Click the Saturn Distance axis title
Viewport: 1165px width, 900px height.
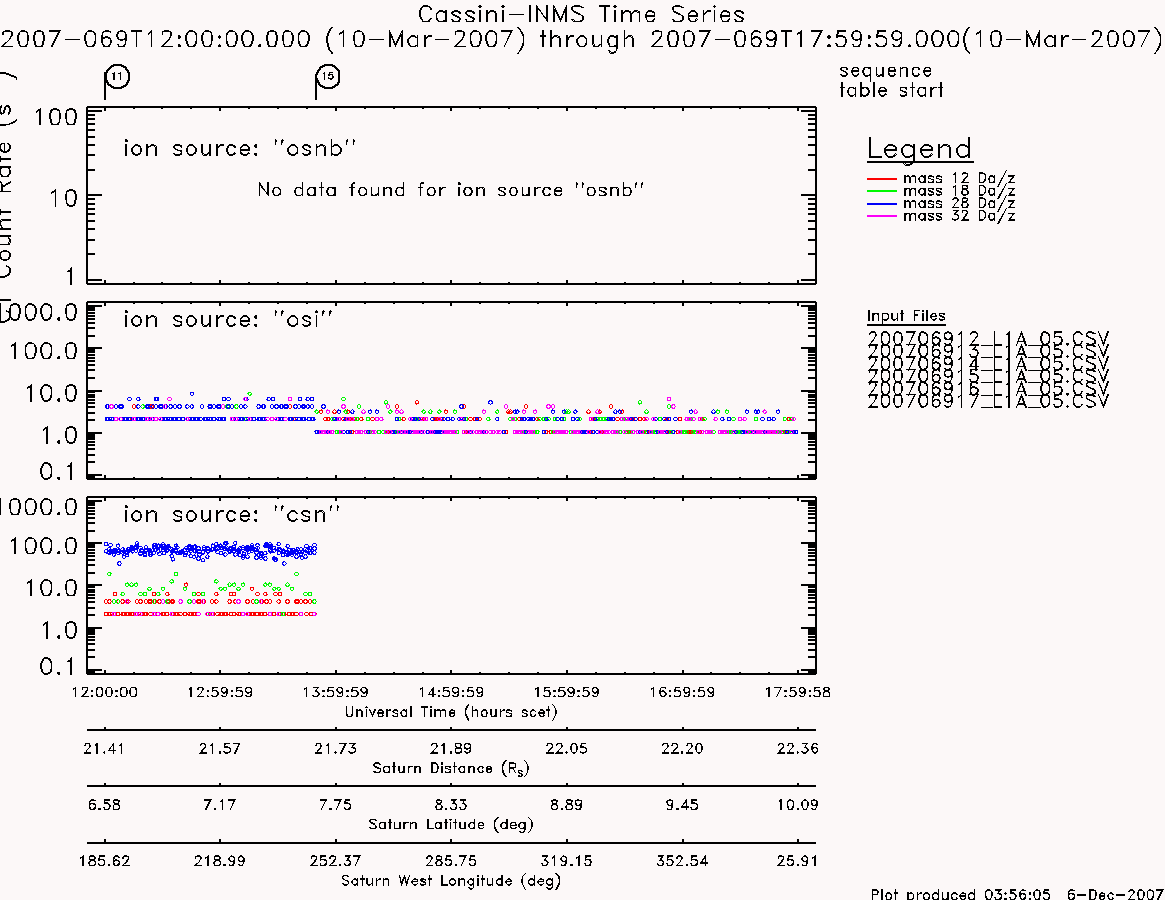click(450, 768)
